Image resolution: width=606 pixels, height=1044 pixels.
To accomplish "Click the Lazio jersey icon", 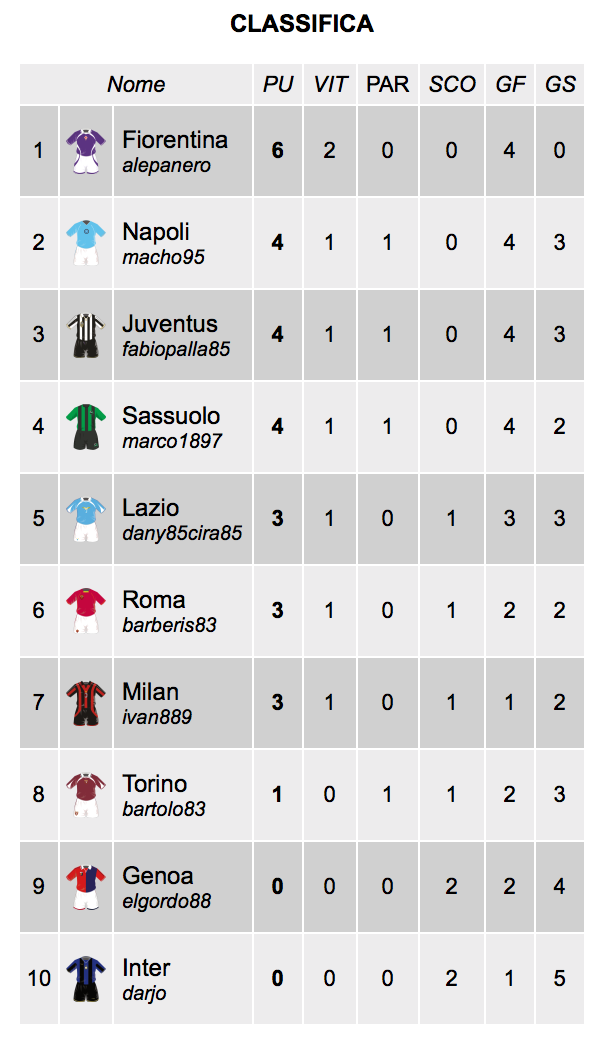I will (x=86, y=519).
